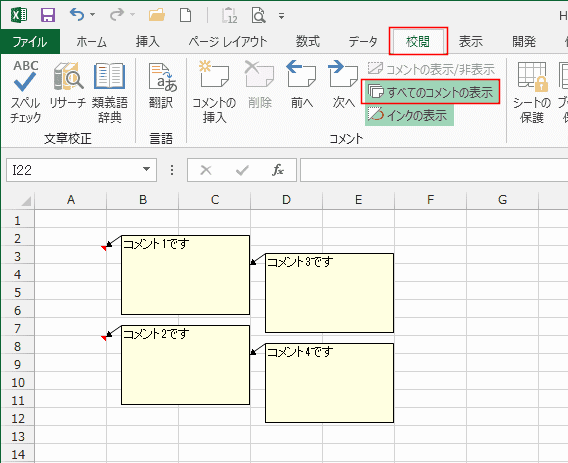Click the Excel application icon
This screenshot has width=568, height=463.
[19, 16]
